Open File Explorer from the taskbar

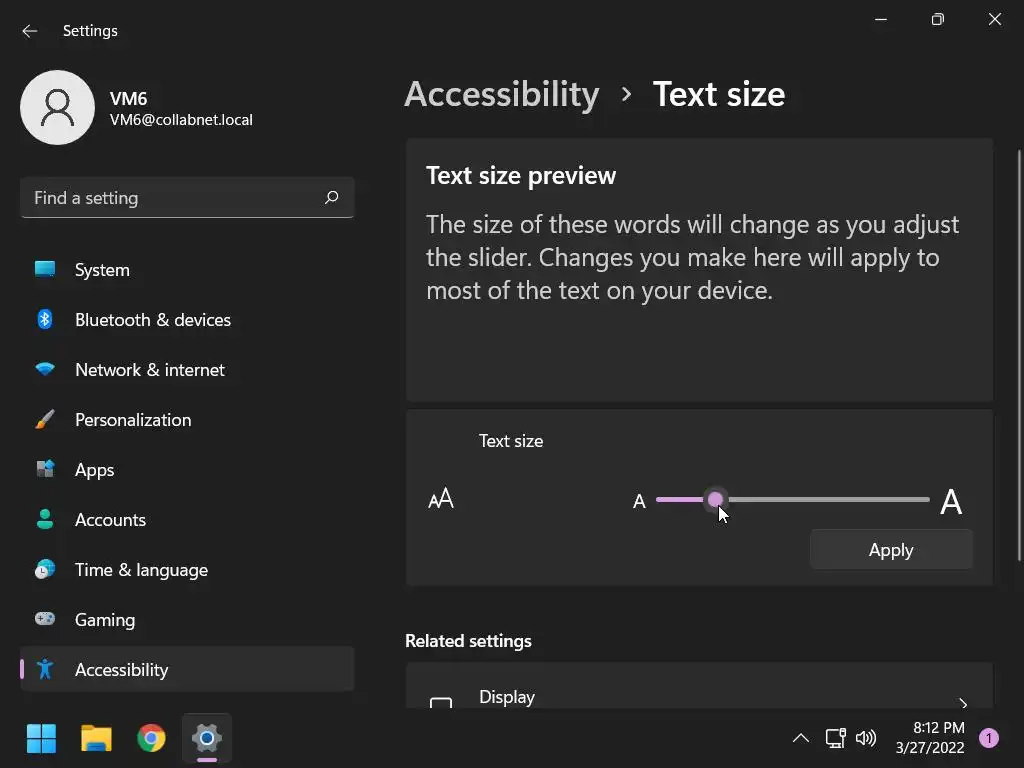pos(96,739)
